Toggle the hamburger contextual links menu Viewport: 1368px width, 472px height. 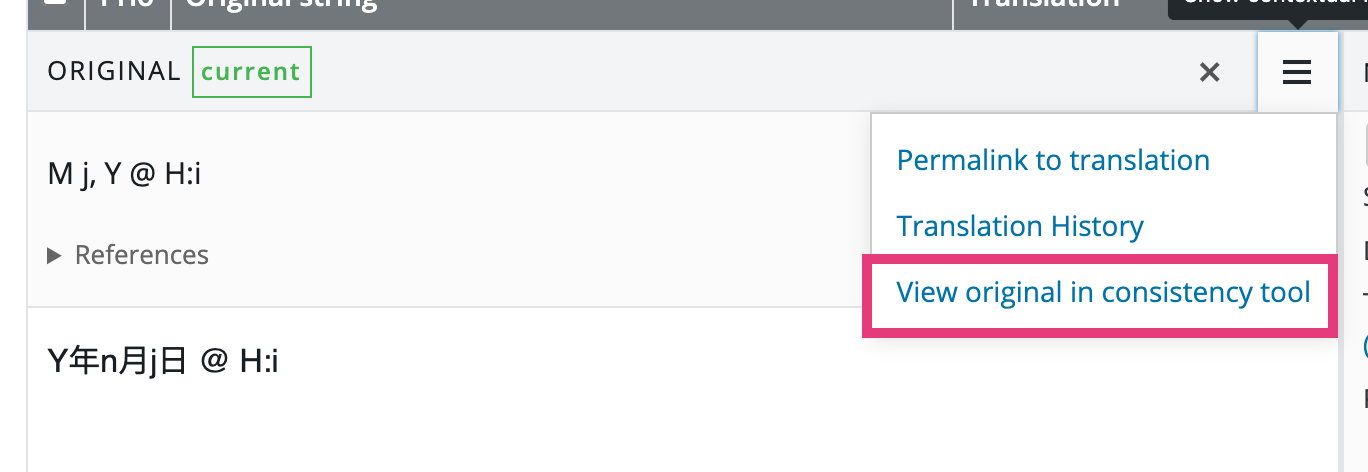point(1297,72)
